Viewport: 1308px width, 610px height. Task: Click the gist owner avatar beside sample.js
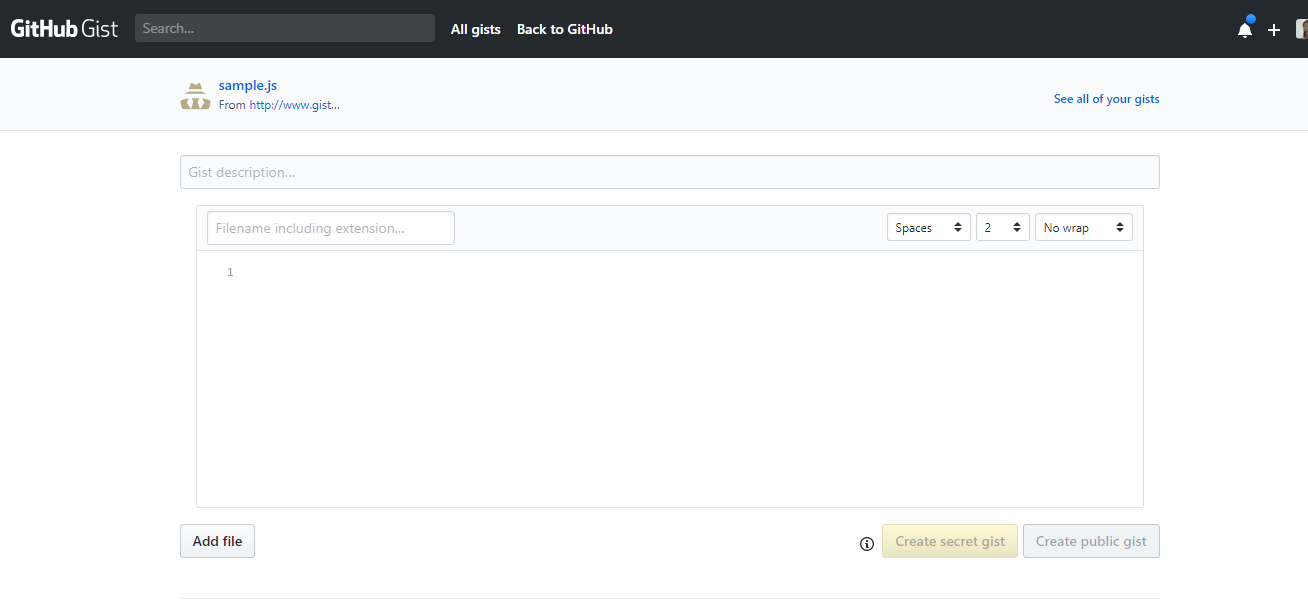[x=195, y=94]
